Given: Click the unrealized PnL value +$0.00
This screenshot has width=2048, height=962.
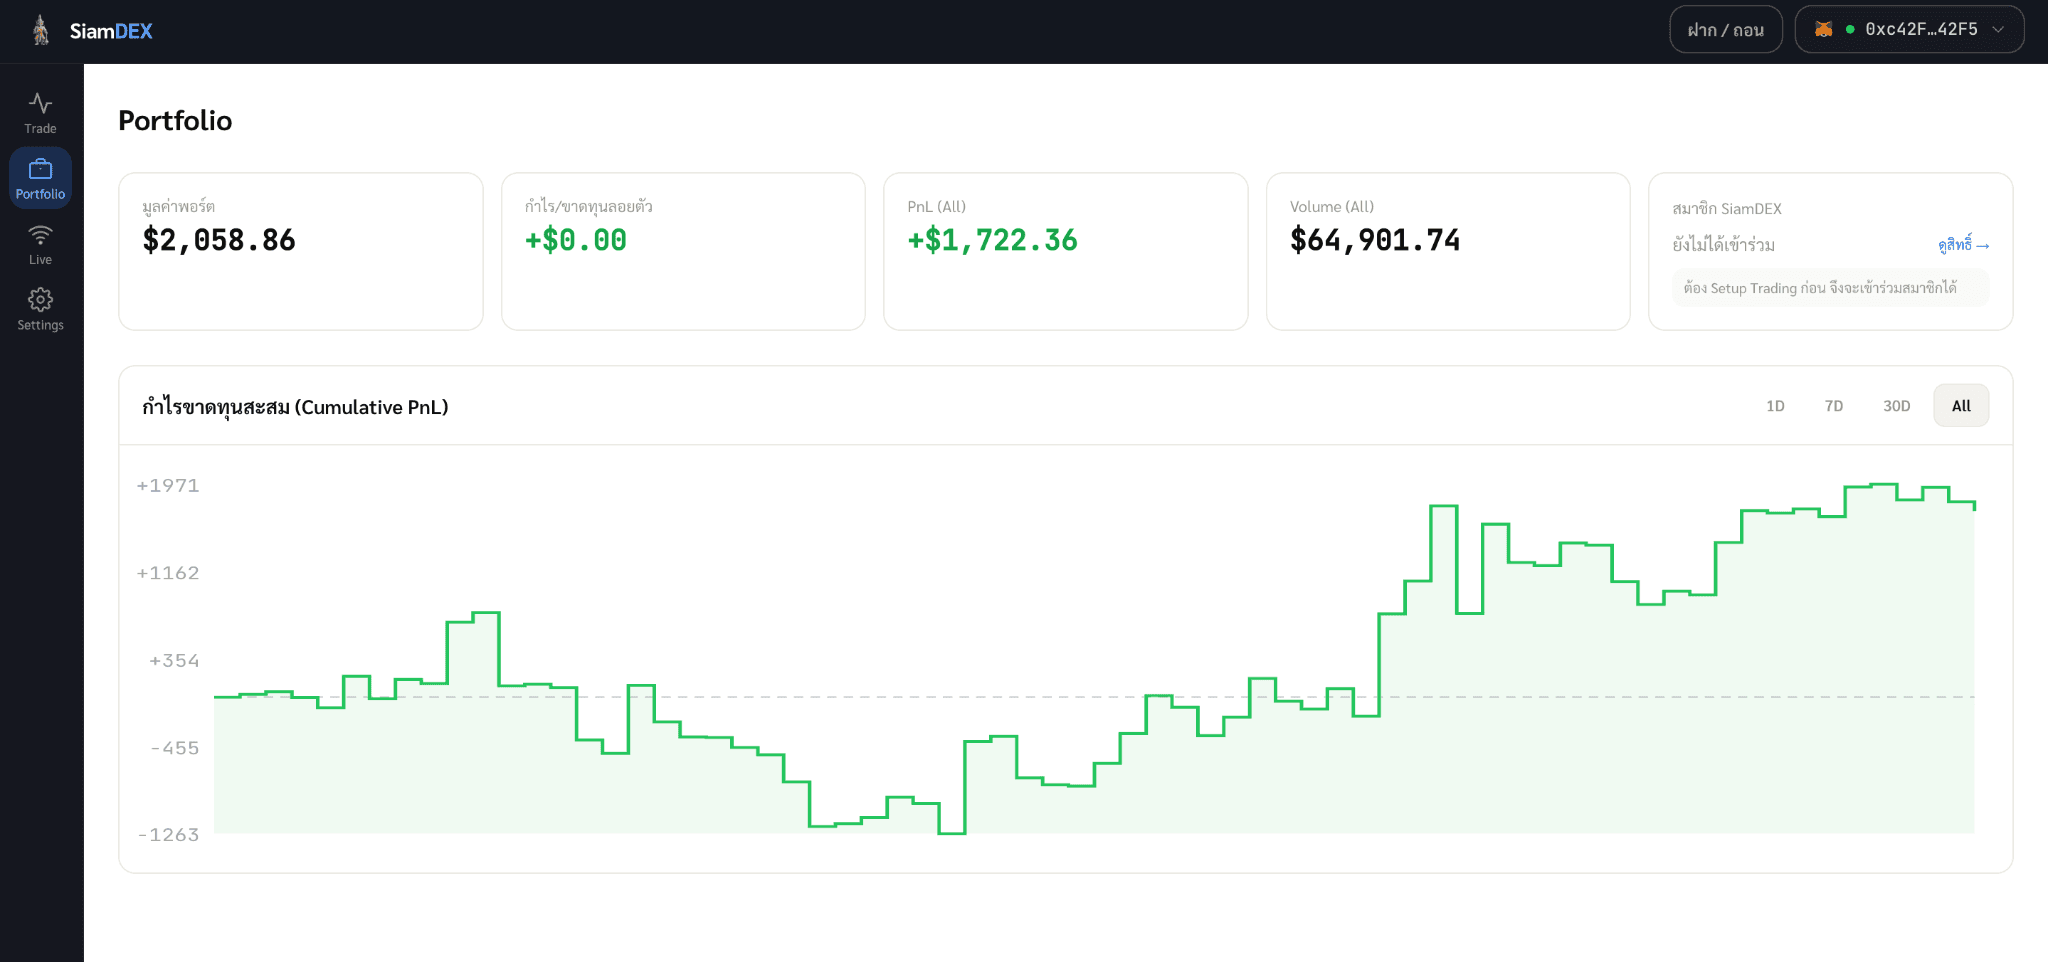Looking at the screenshot, I should (576, 240).
